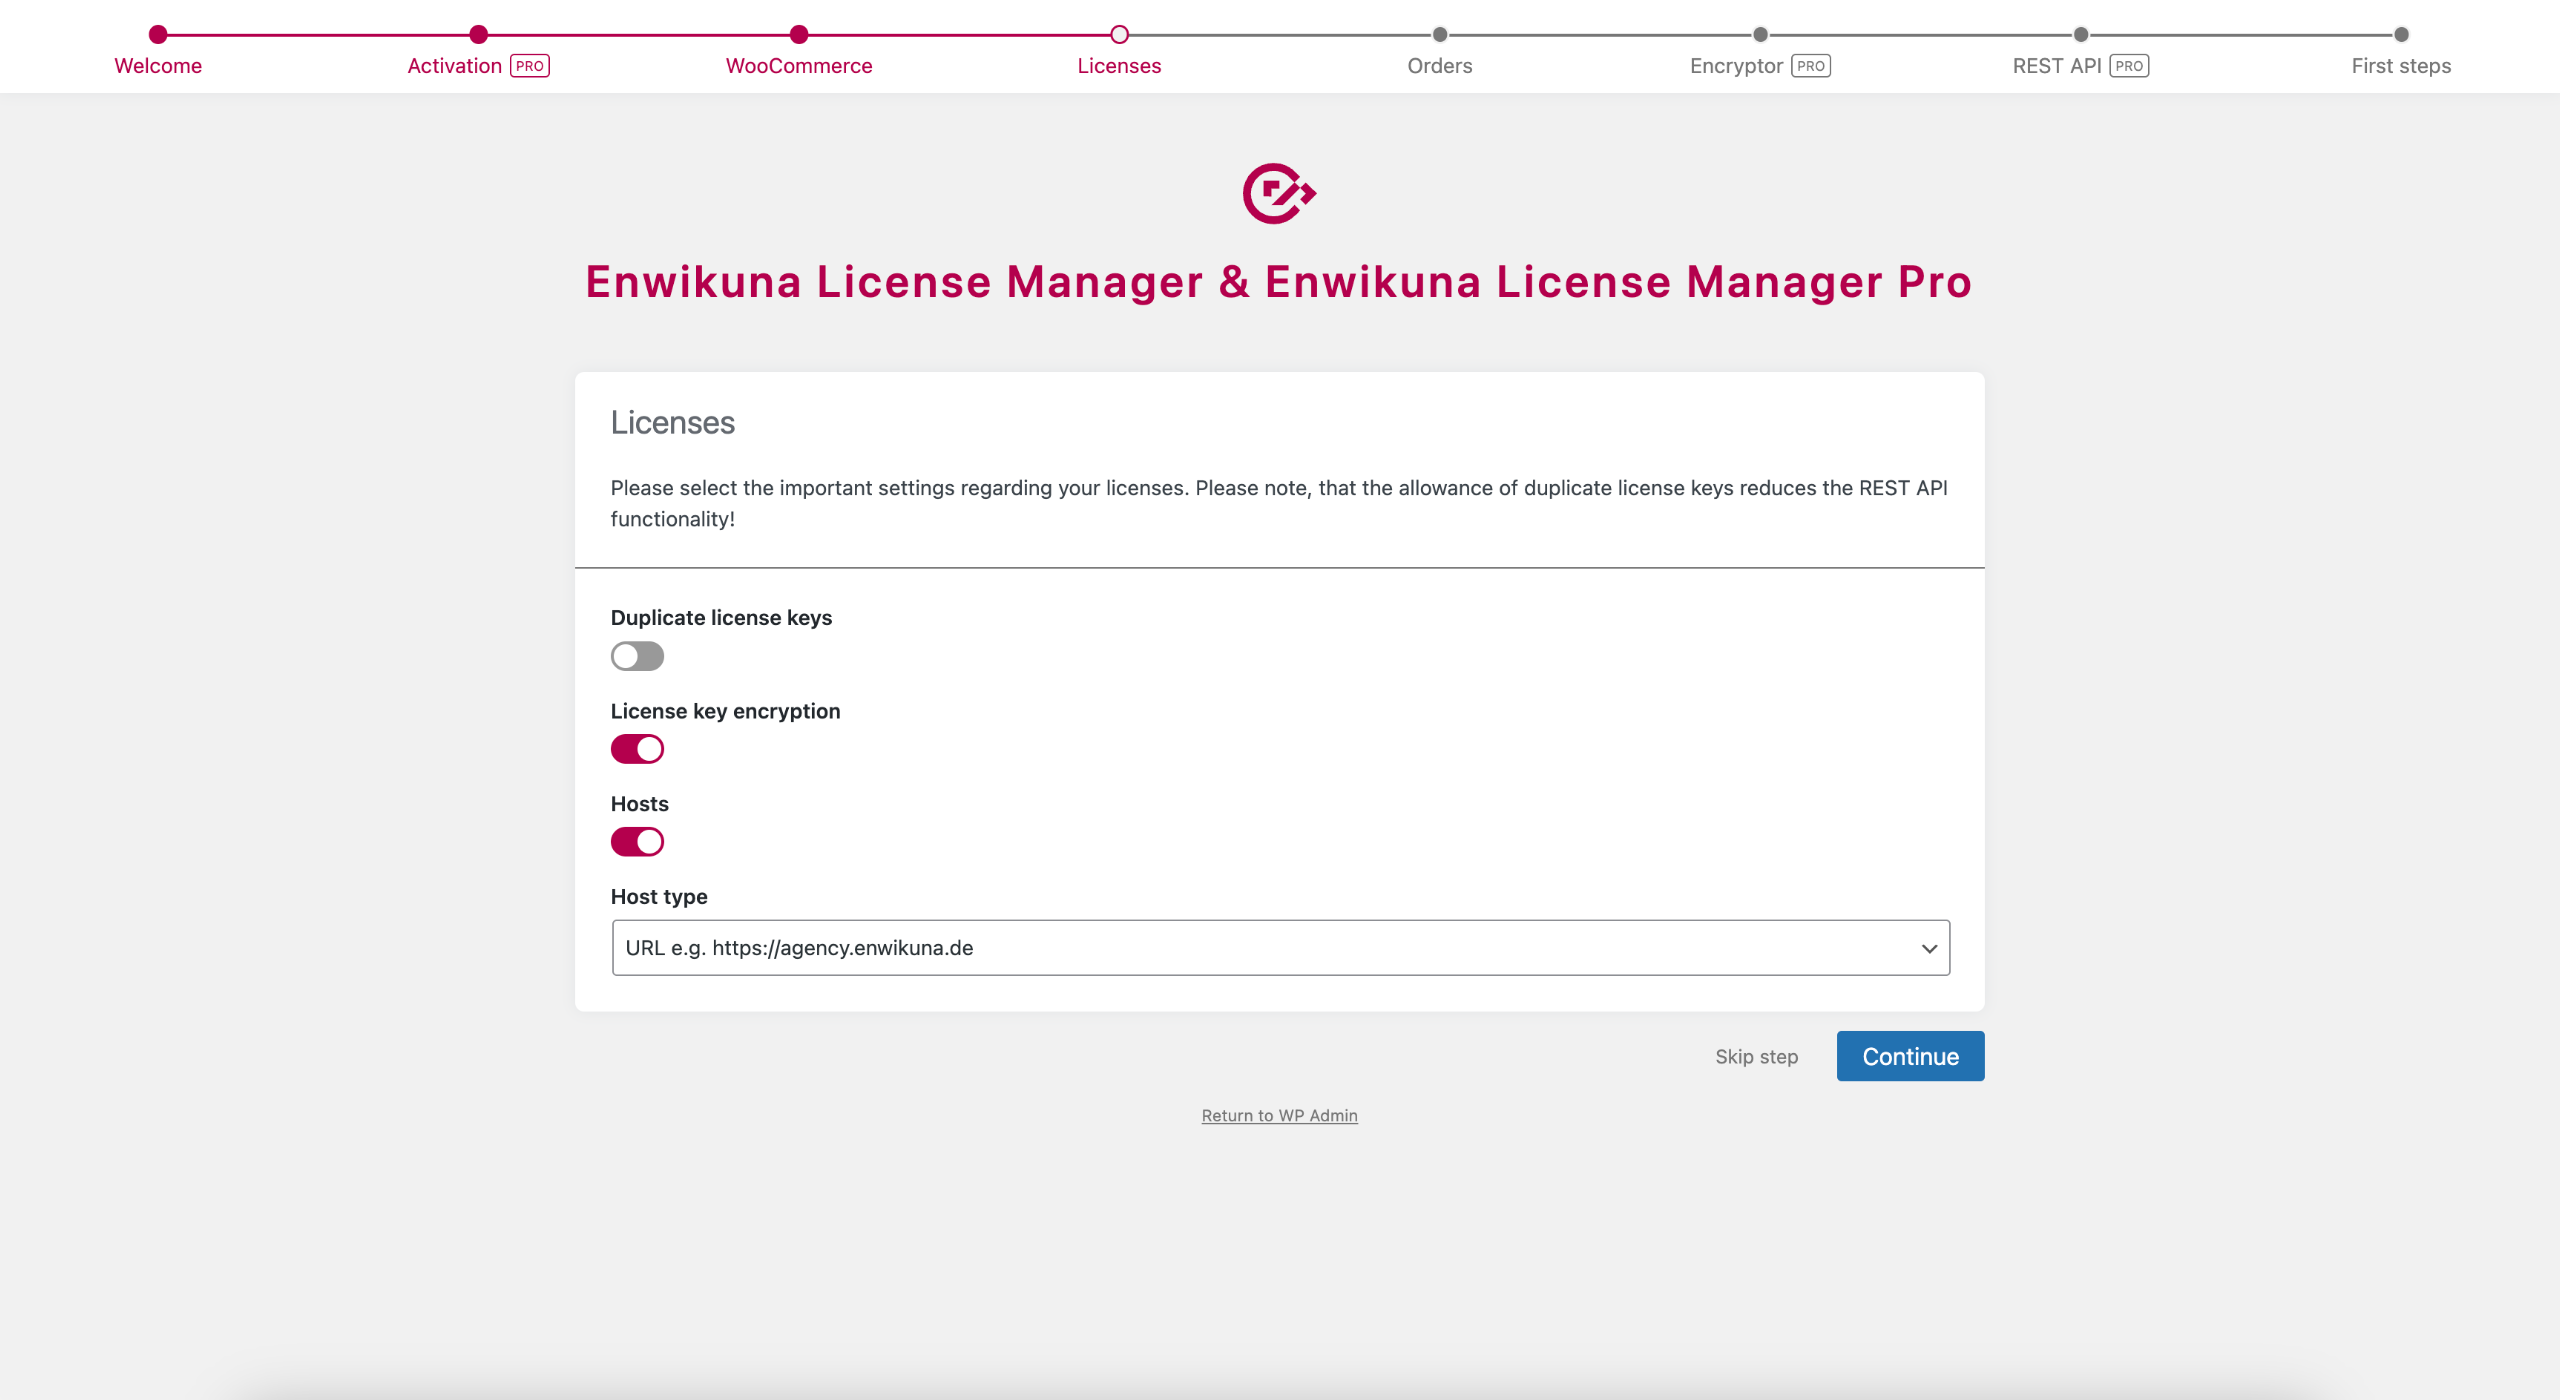
Task: Turn off the Hosts toggle
Action: coord(637,842)
